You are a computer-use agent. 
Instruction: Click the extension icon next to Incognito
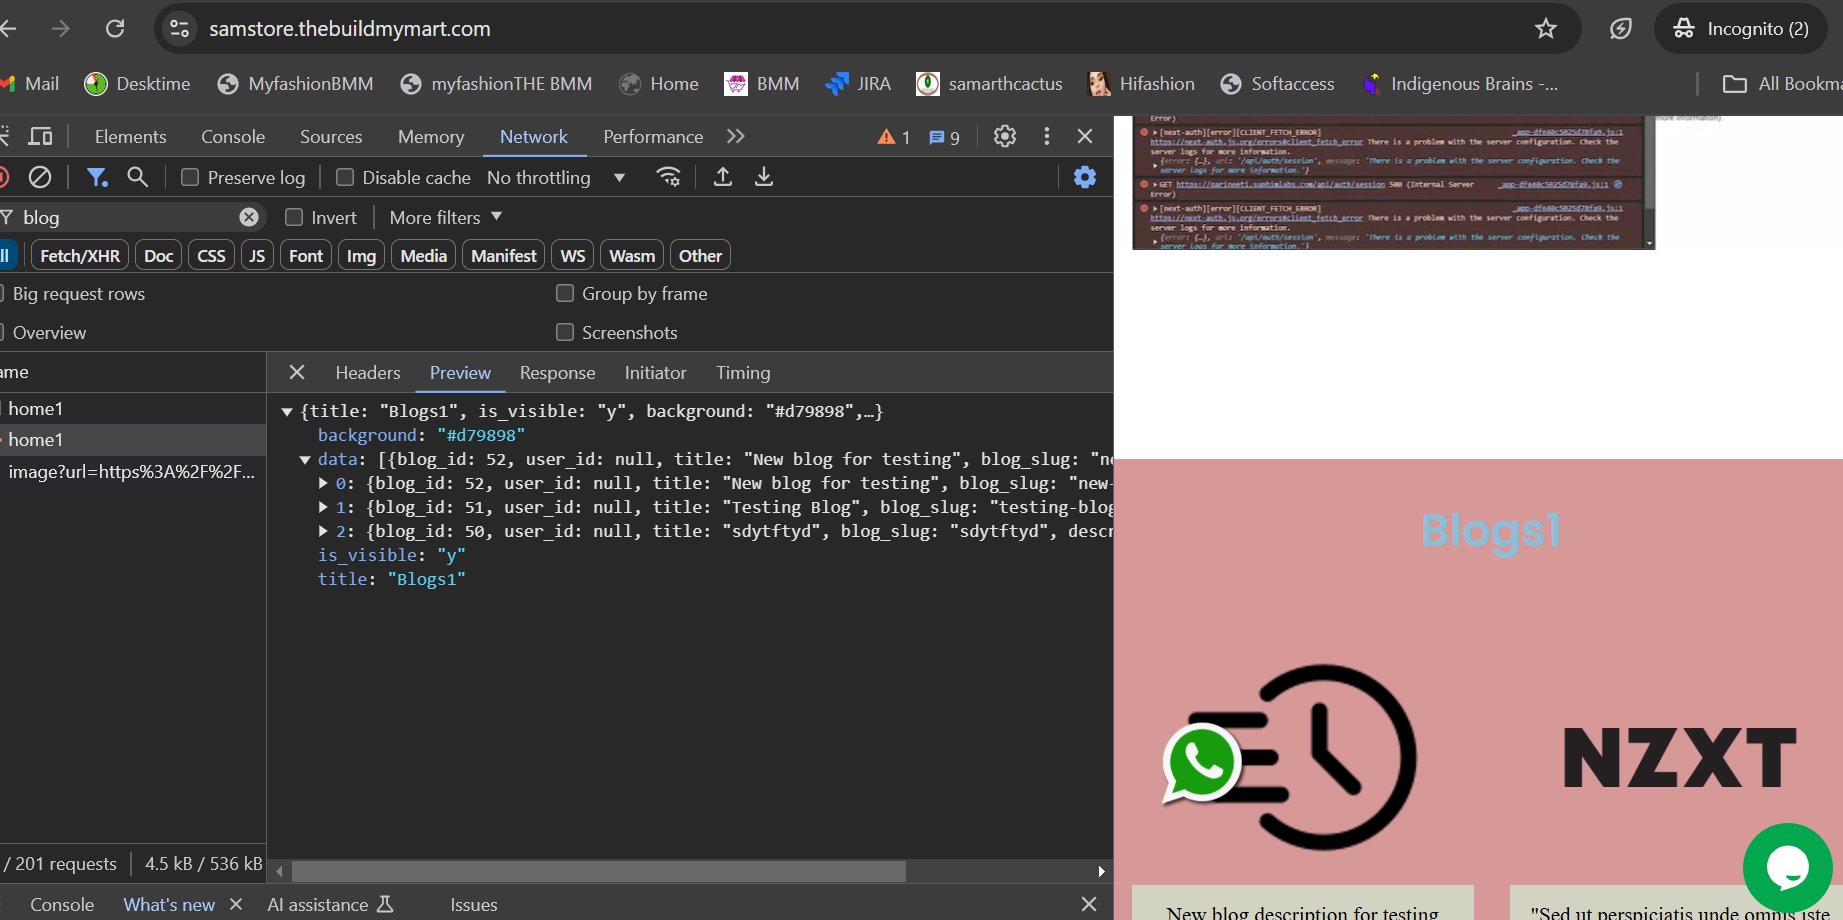1621,29
